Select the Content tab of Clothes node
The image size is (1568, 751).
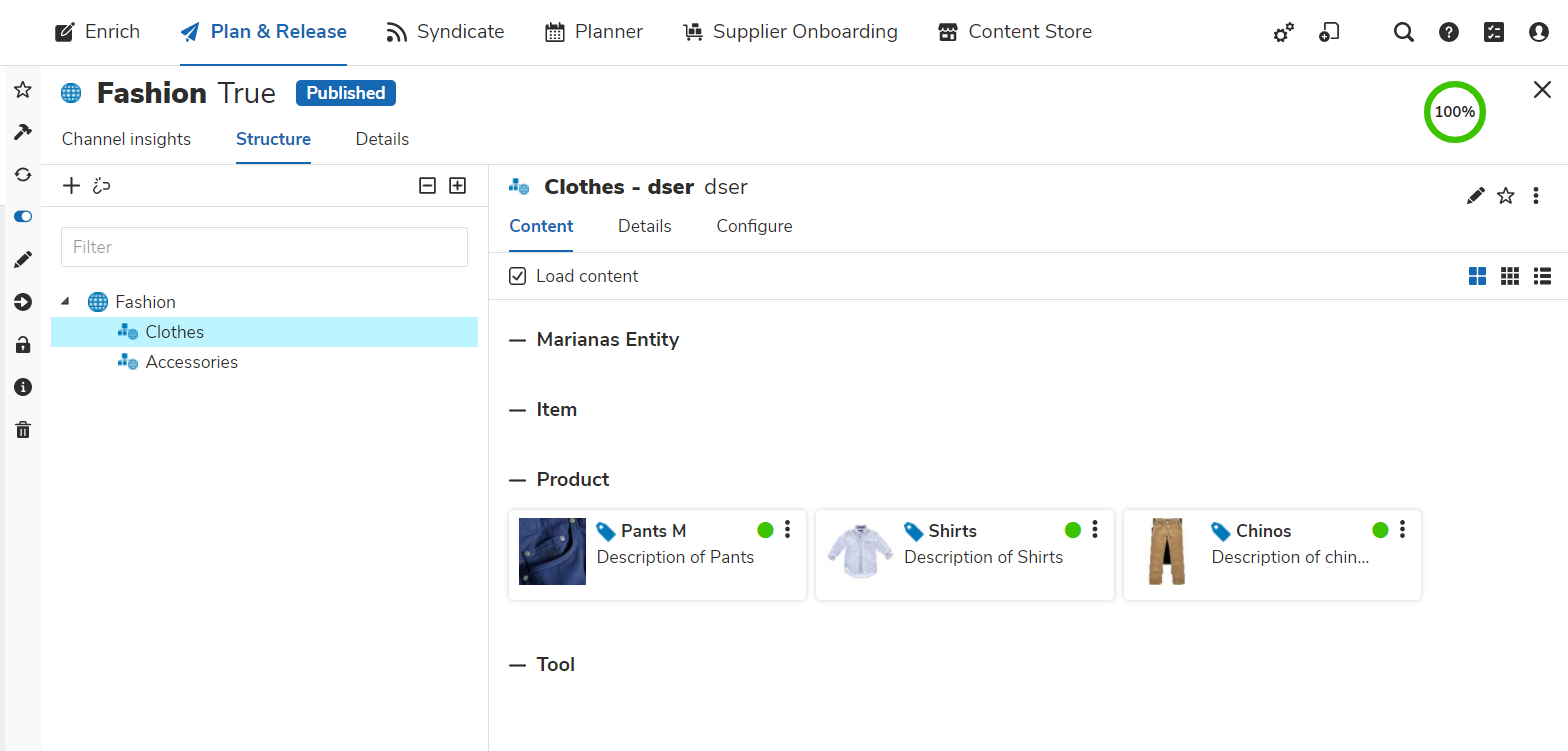click(x=541, y=226)
